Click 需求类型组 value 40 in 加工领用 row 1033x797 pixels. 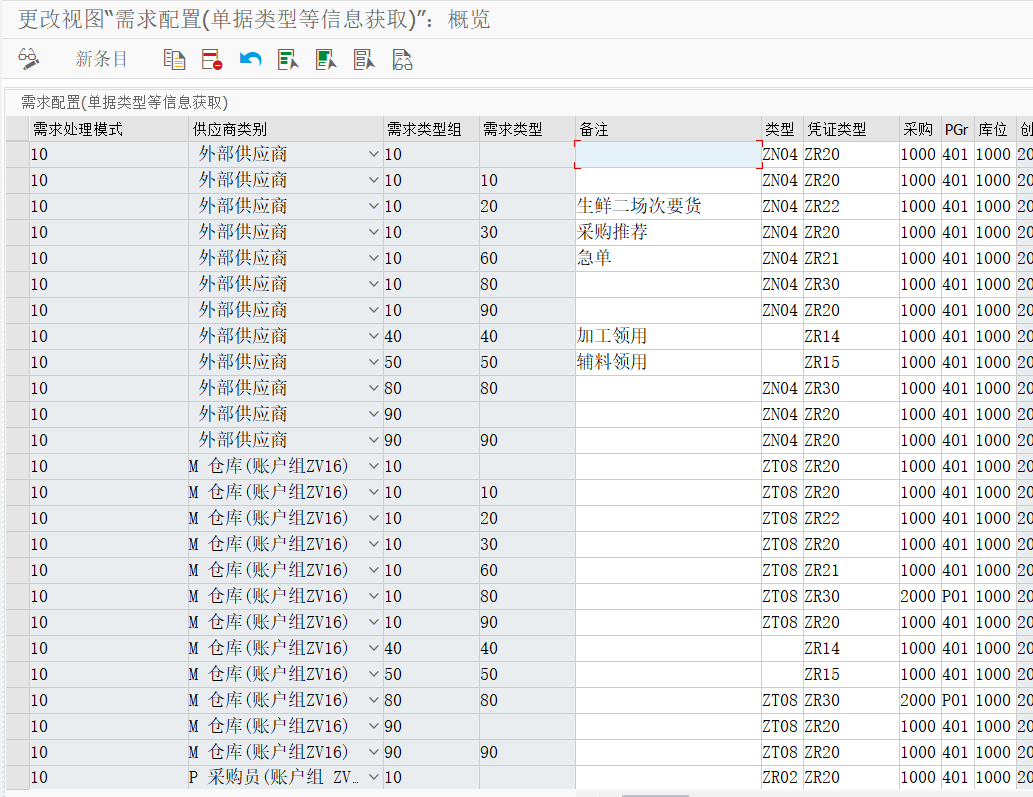[x=432, y=336]
